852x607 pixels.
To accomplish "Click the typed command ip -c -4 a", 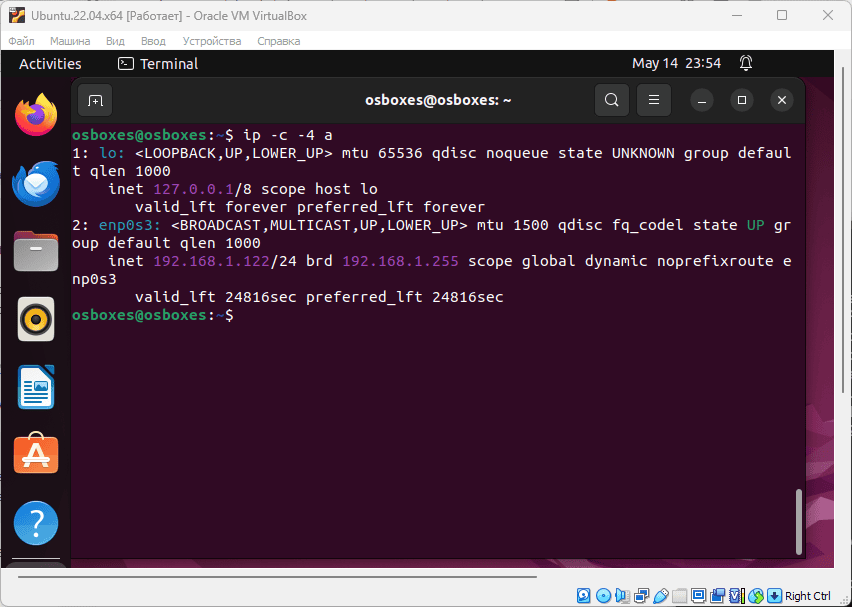I will coord(287,135).
